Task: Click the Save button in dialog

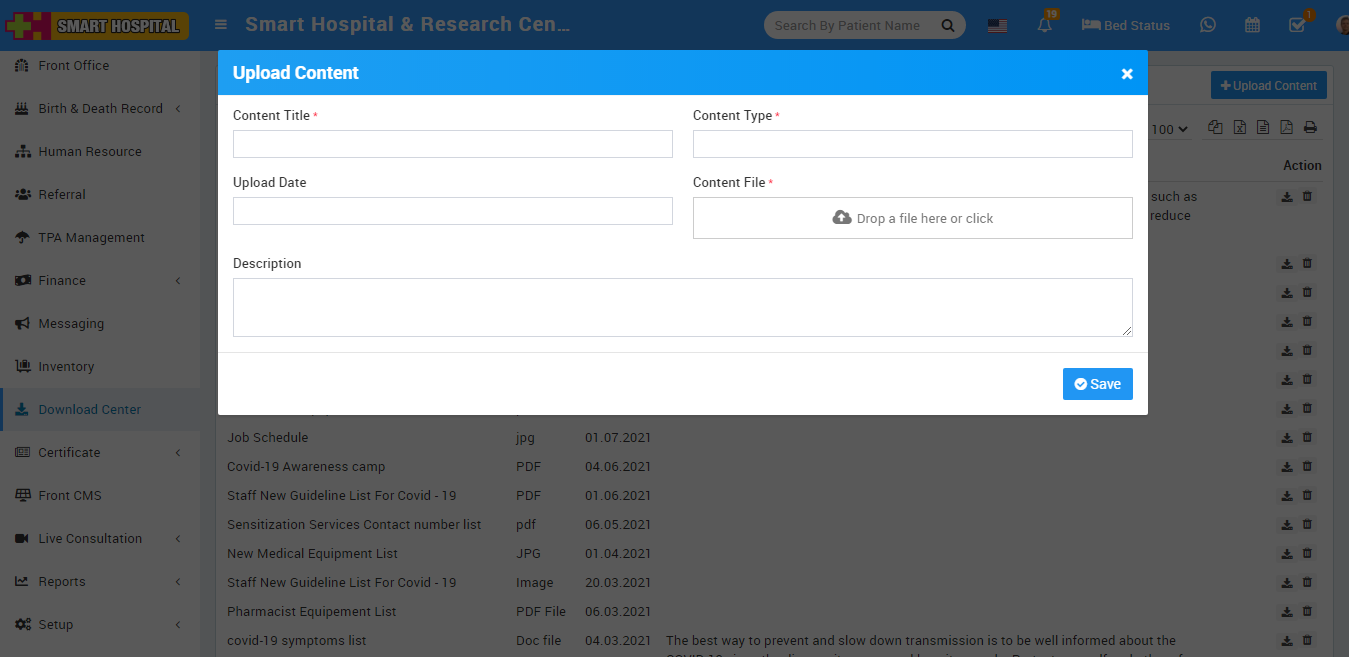Action: coord(1097,384)
